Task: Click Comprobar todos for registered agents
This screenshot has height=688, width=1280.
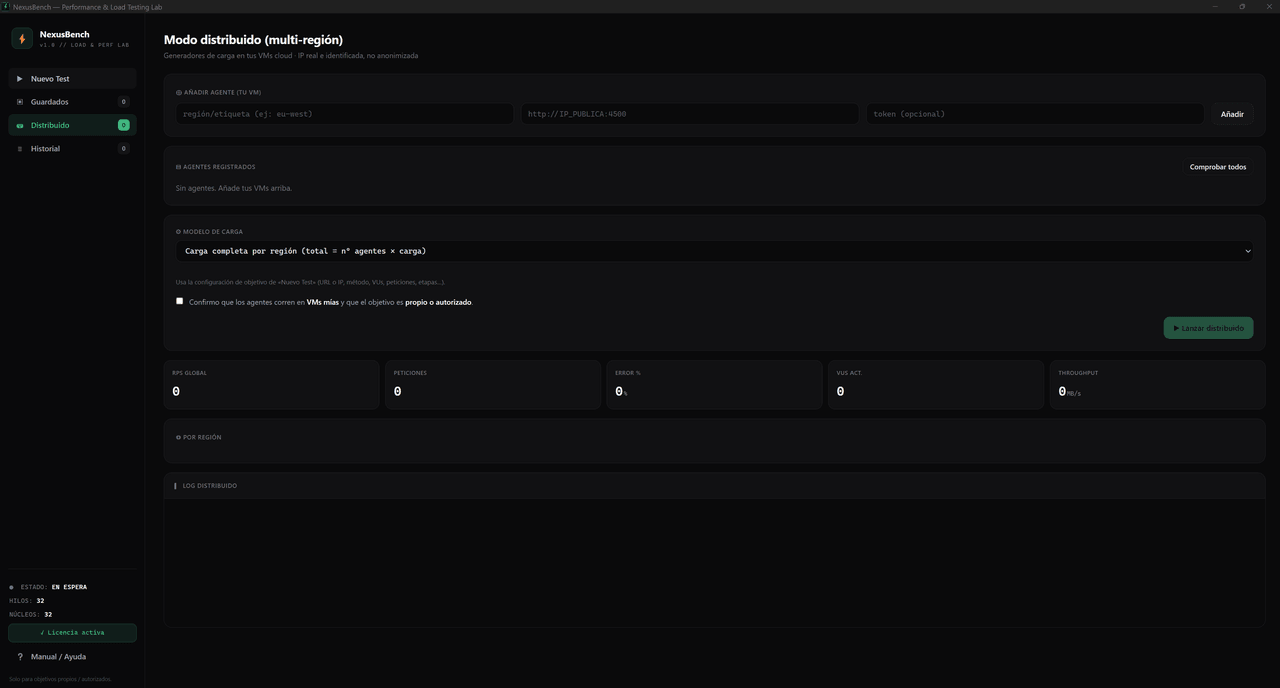Action: [x=1218, y=167]
